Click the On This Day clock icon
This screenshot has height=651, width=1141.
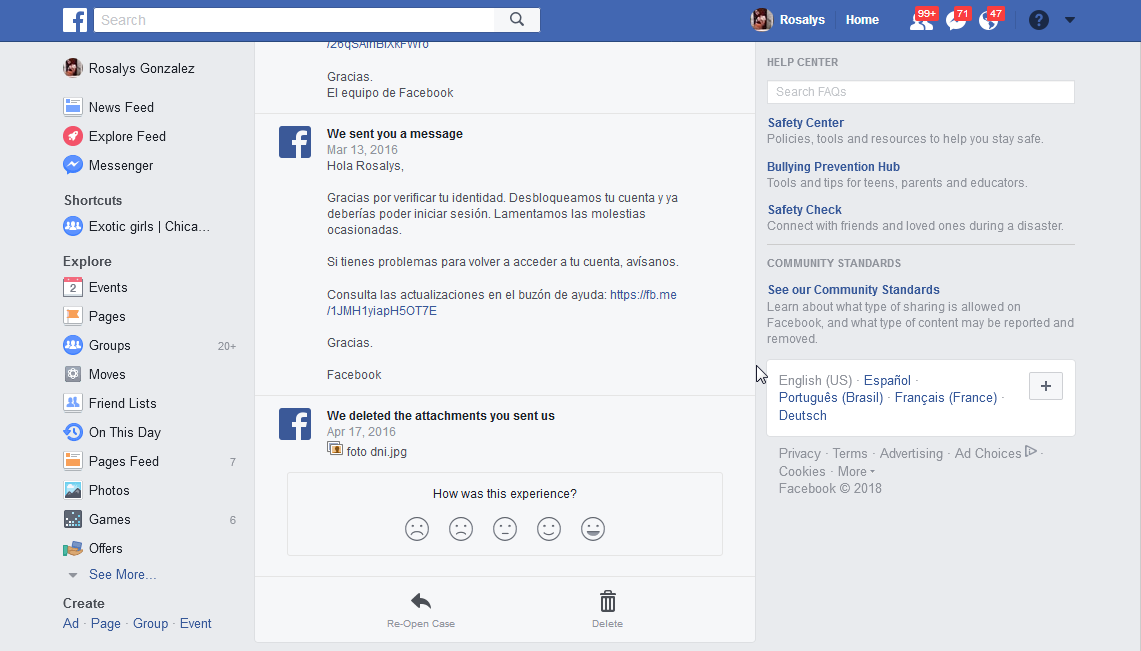click(x=73, y=432)
